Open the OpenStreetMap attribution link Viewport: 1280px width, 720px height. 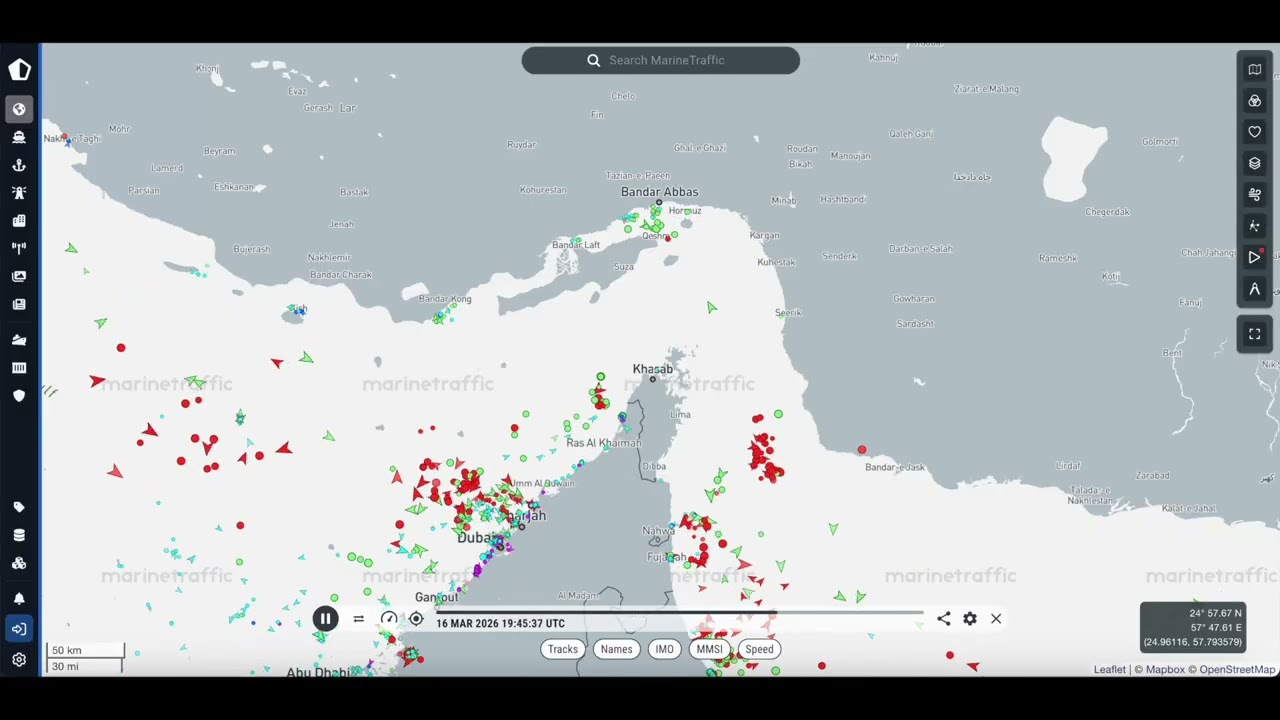[x=1237, y=669]
